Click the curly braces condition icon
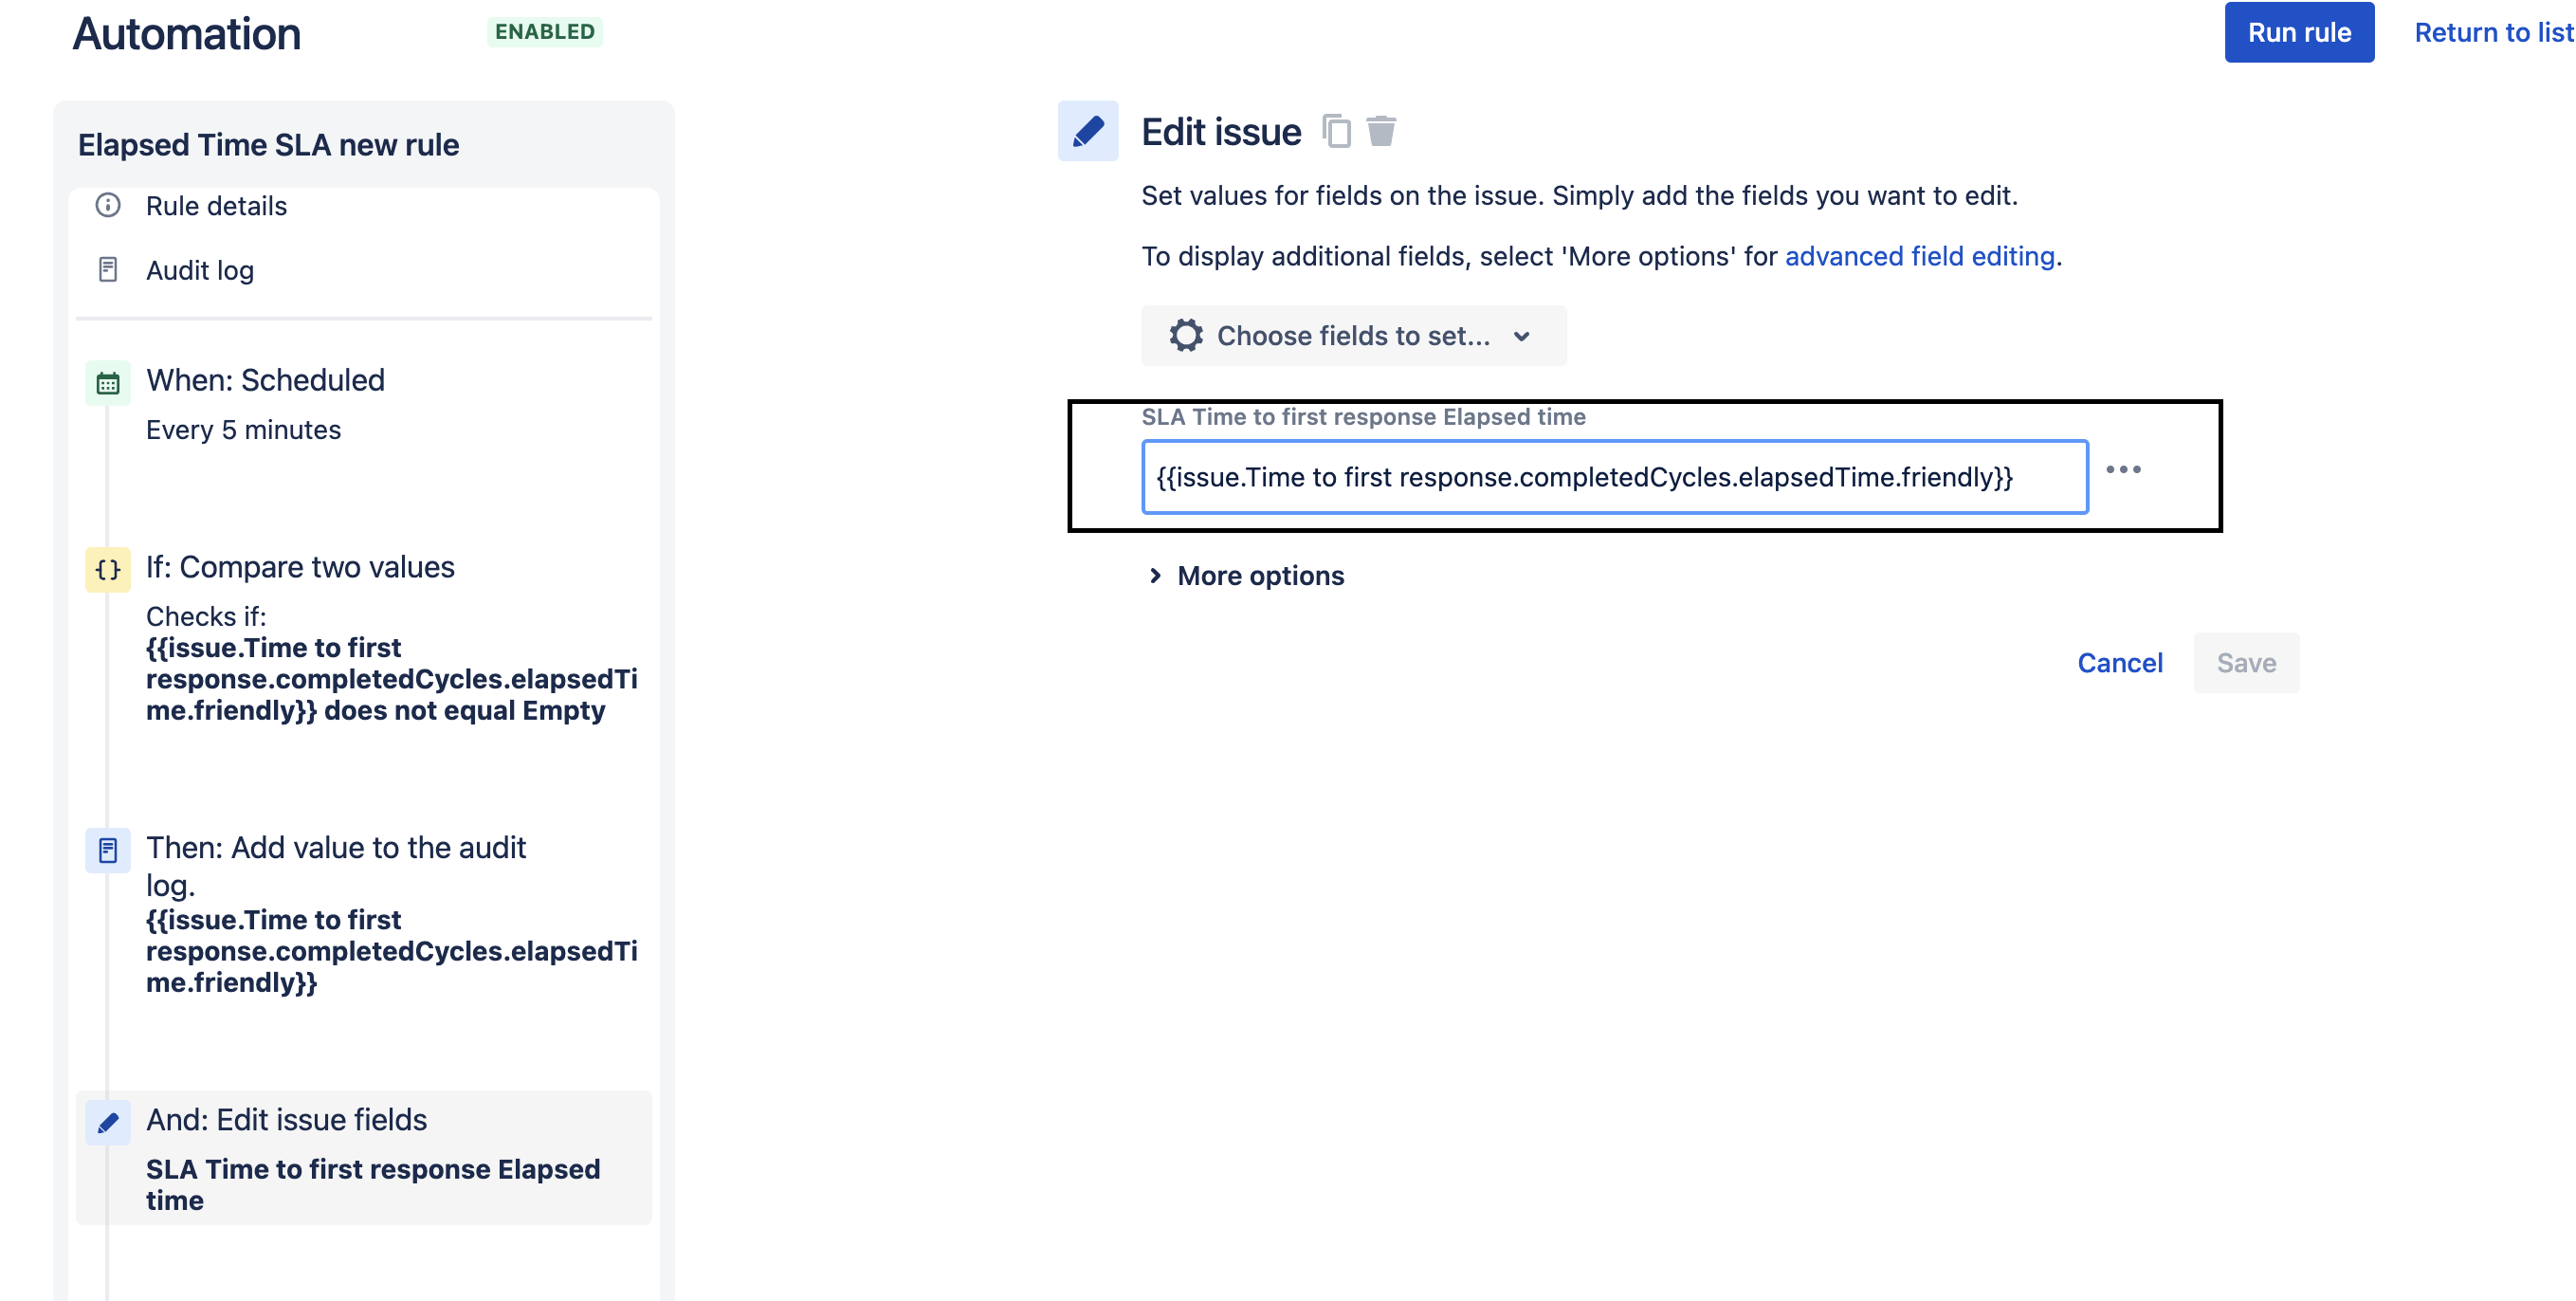The image size is (2576, 1301). pos(108,569)
